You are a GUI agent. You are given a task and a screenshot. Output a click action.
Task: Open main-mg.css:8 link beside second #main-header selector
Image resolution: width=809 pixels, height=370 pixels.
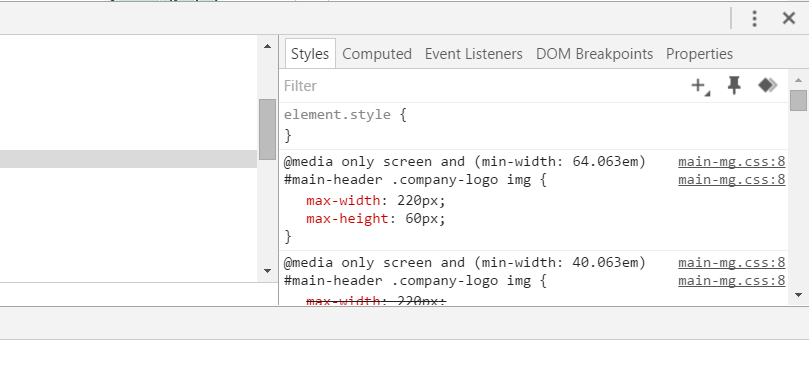pyautogui.click(x=732, y=281)
